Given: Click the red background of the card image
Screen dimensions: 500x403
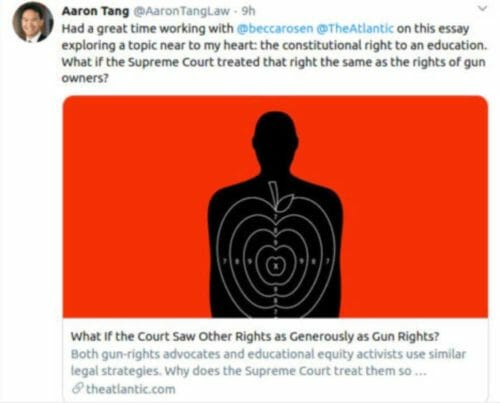Looking at the screenshot, I should coord(133,206).
